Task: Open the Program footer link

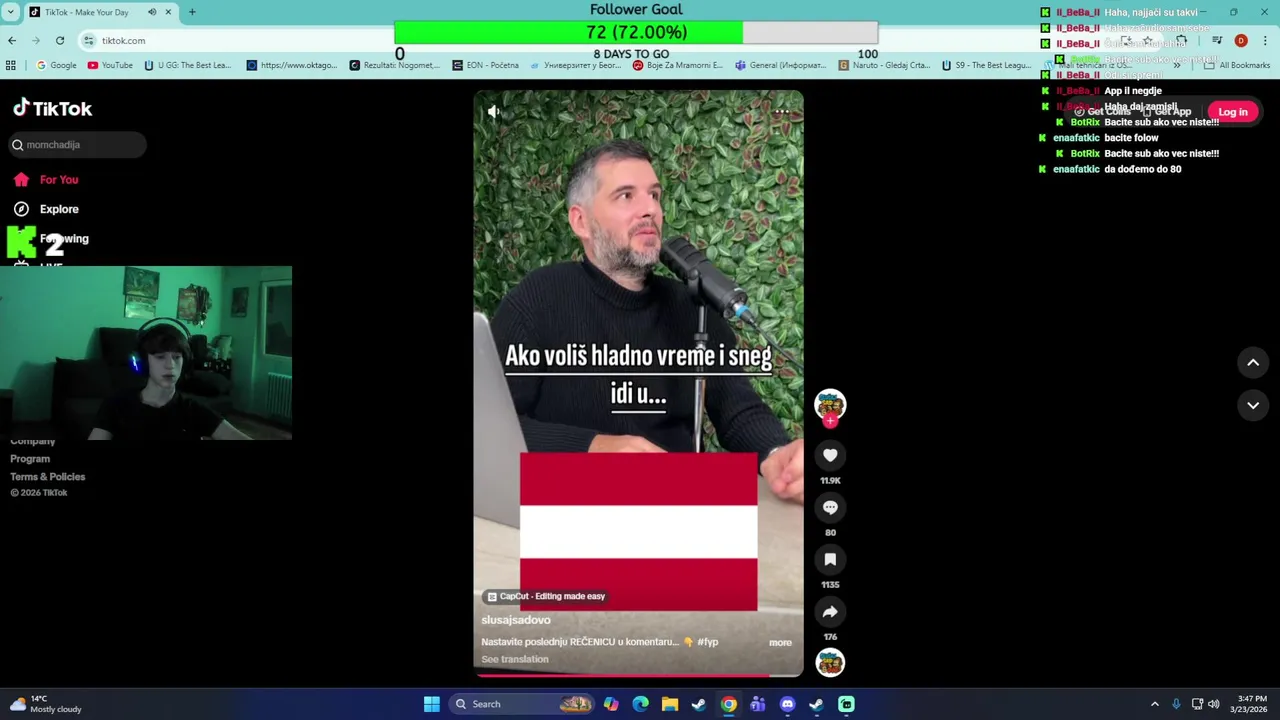Action: 30,459
